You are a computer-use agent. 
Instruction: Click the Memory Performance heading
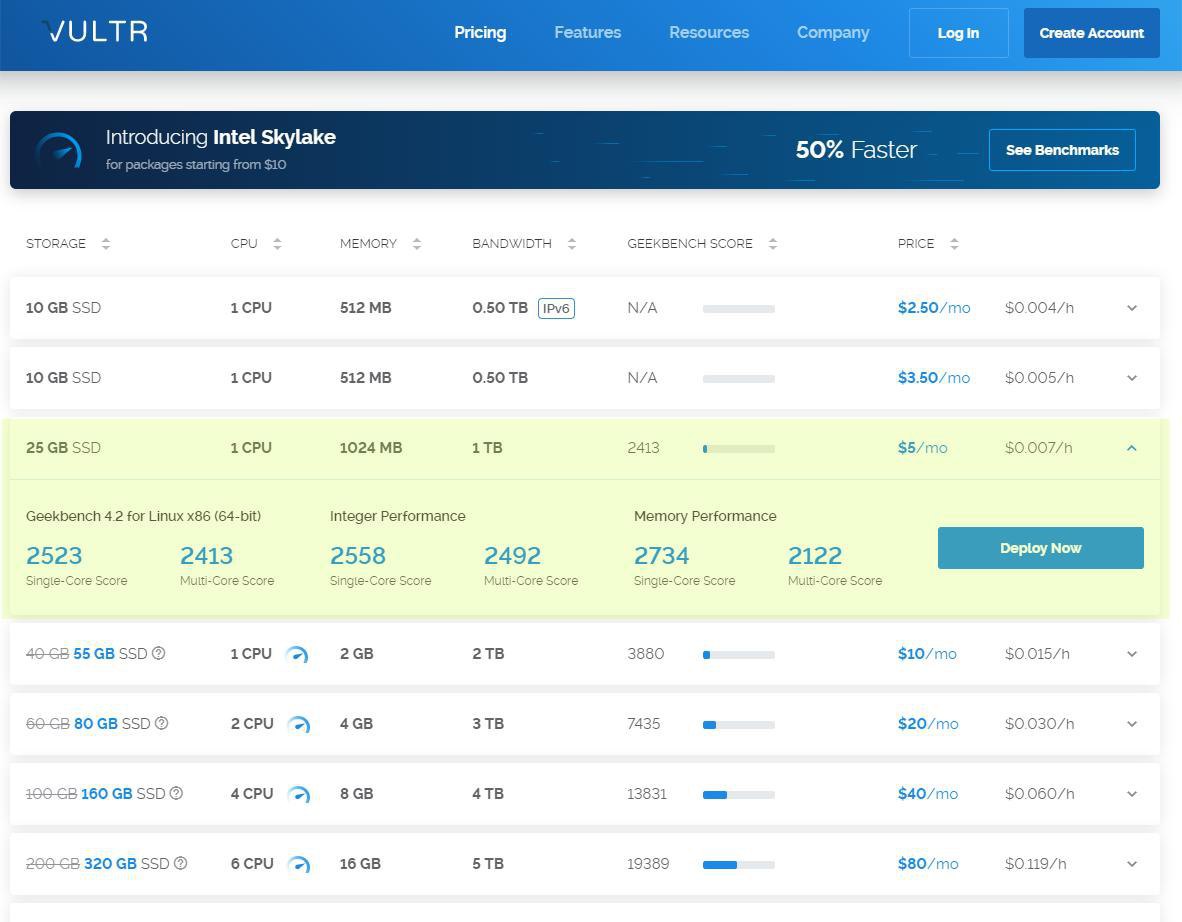pyautogui.click(x=705, y=516)
